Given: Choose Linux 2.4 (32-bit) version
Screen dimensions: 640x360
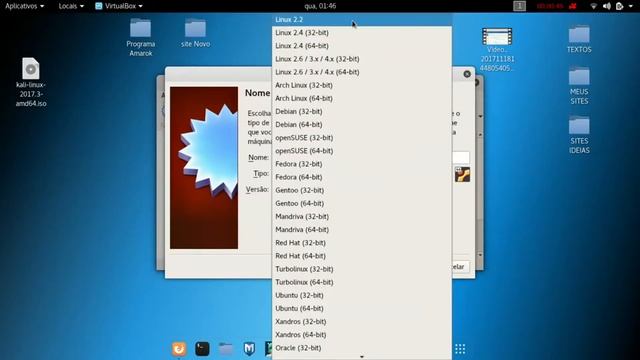Looking at the screenshot, I should tap(362, 33).
